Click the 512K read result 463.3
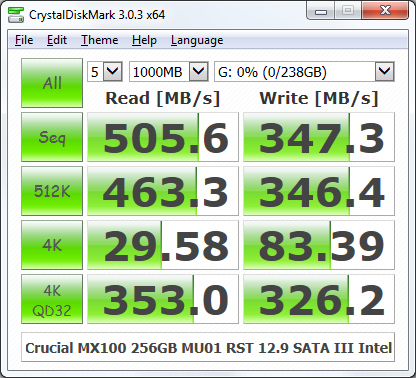The image size is (416, 378). click(x=163, y=191)
